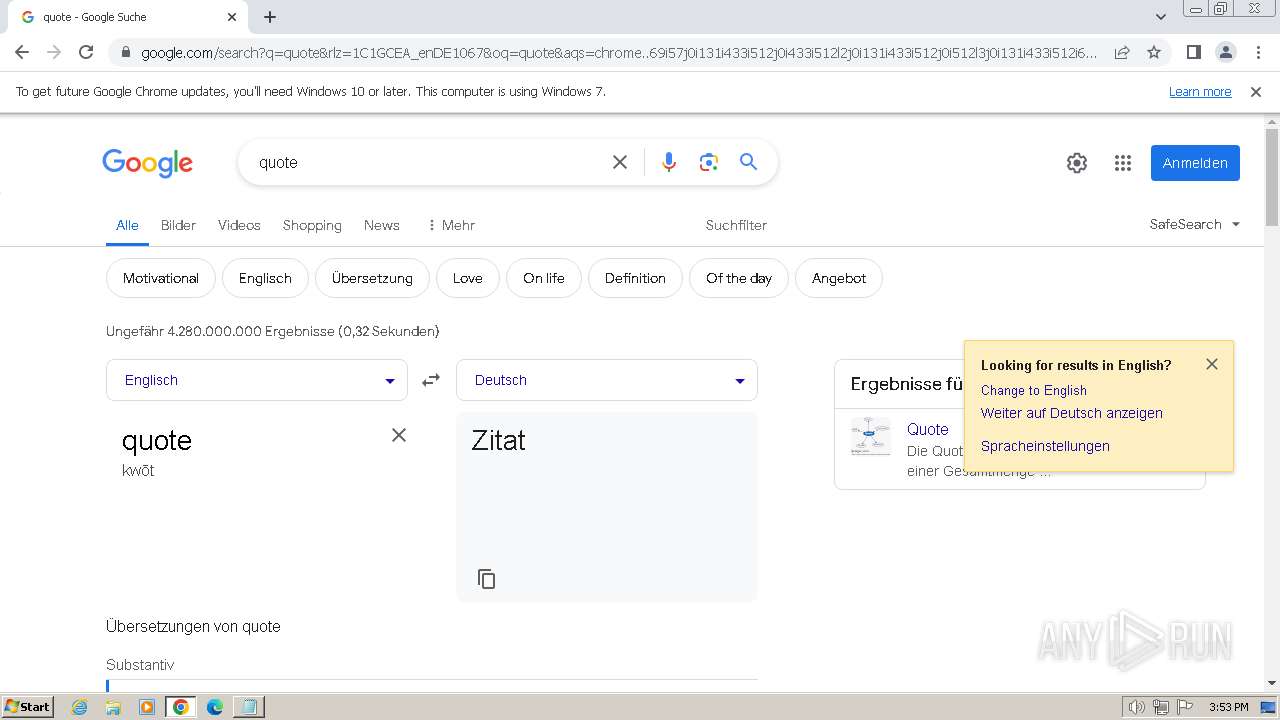Screen dimensions: 1280x720
Task: Open target language Deutsch dropdown
Action: [607, 380]
